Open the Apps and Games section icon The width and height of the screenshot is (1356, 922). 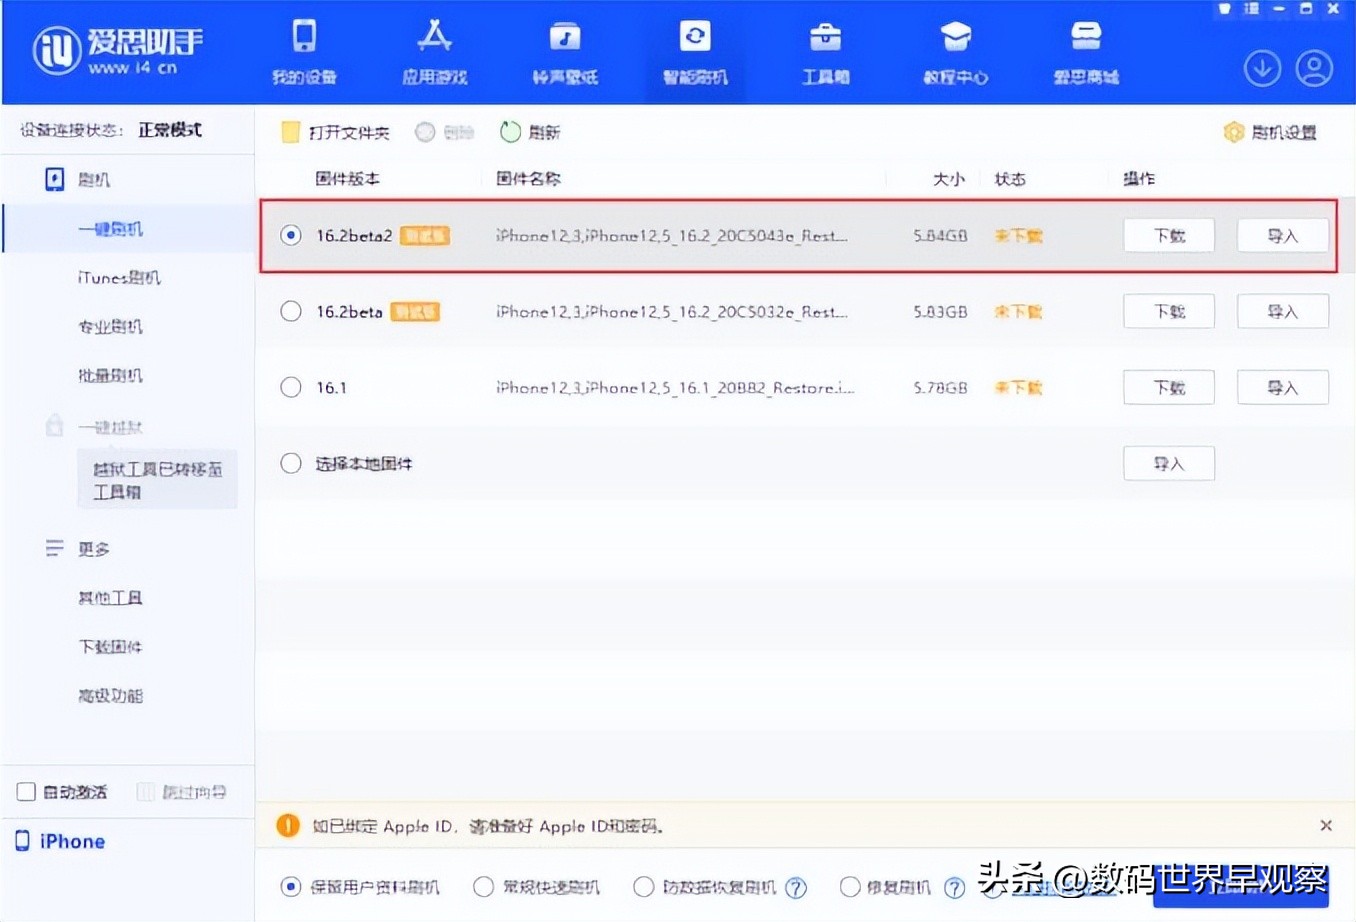434,50
